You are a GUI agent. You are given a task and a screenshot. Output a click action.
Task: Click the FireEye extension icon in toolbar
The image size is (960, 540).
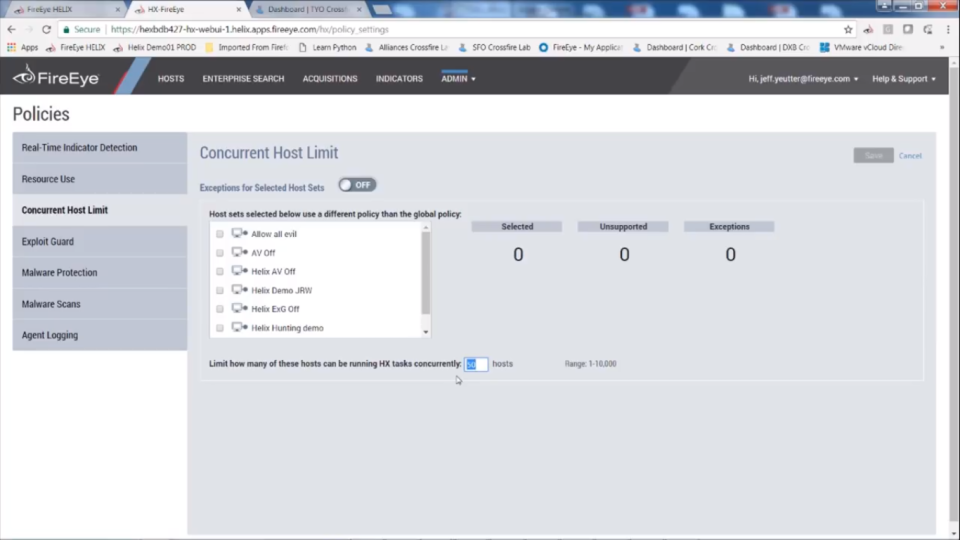pos(868,29)
